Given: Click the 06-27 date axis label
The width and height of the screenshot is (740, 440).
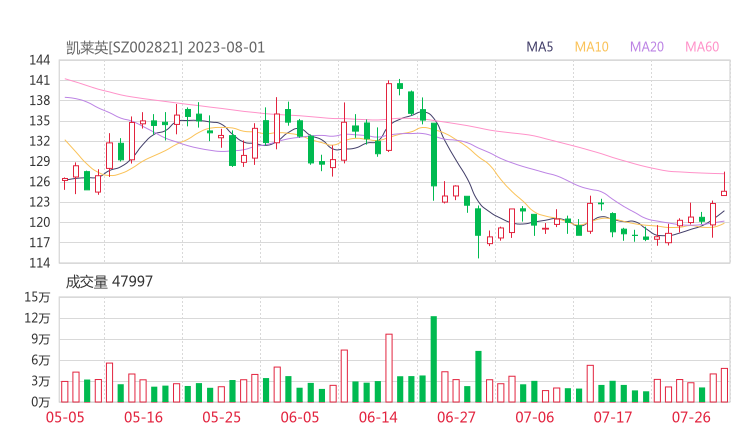Looking at the screenshot, I should (456, 417).
